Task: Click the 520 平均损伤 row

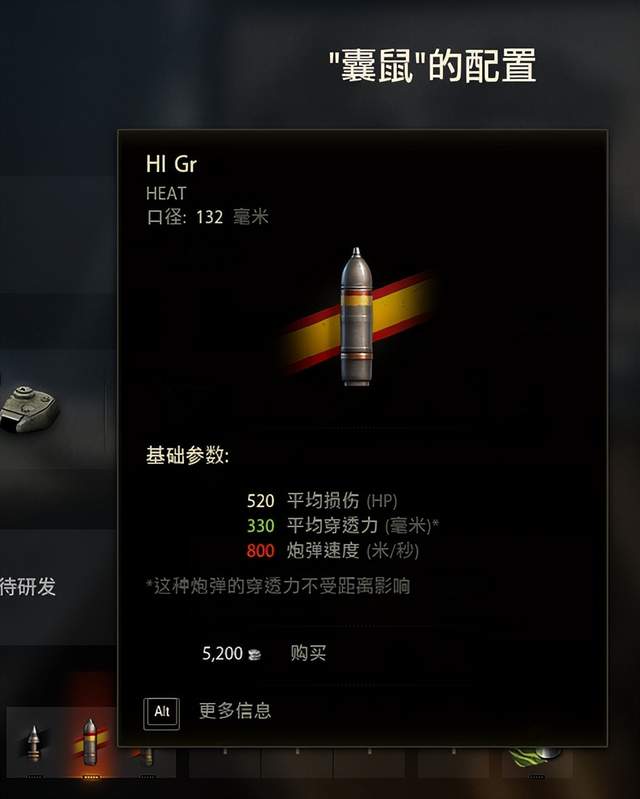Action: (x=322, y=501)
